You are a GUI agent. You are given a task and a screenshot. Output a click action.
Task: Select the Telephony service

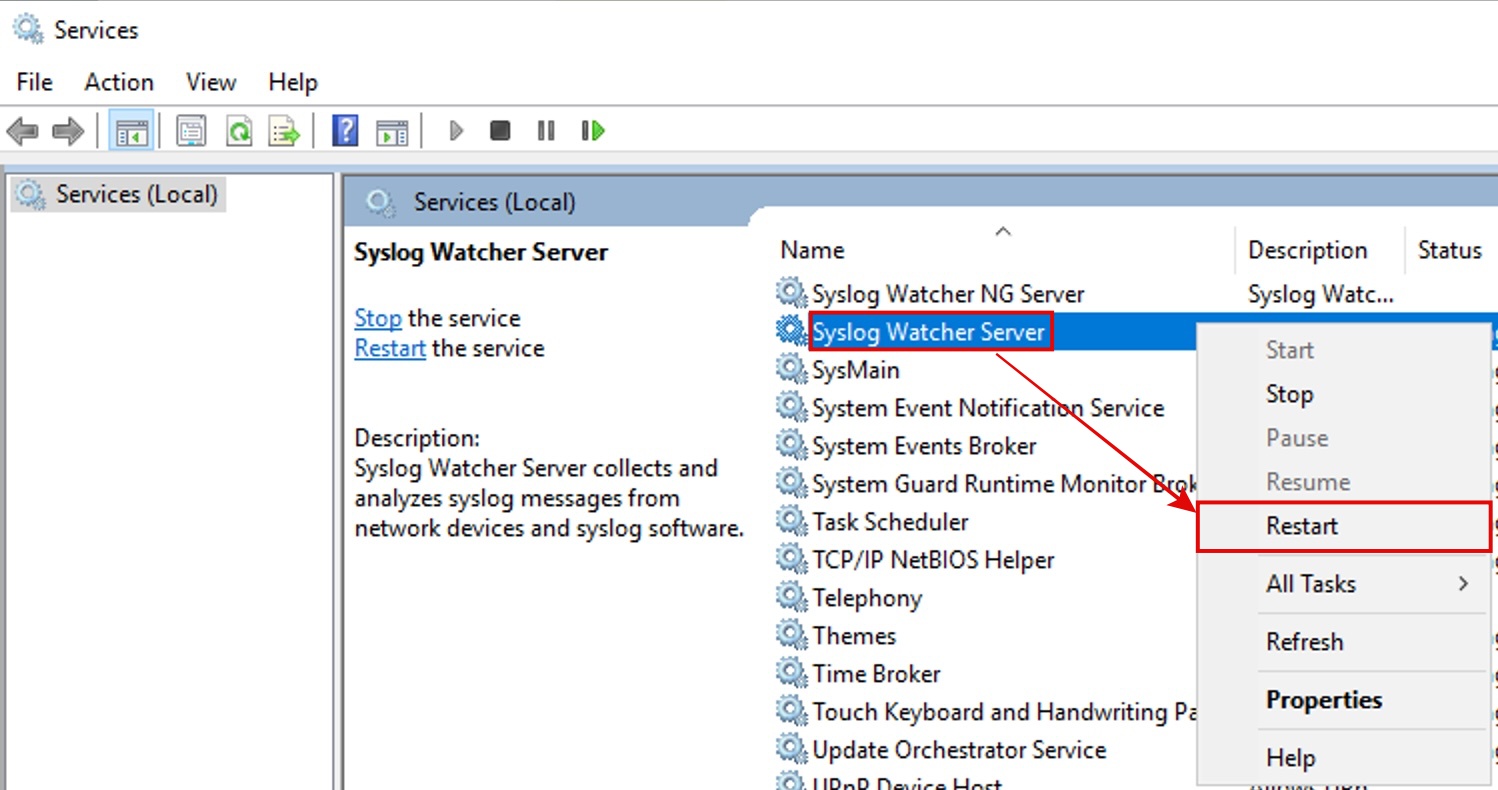click(x=867, y=598)
